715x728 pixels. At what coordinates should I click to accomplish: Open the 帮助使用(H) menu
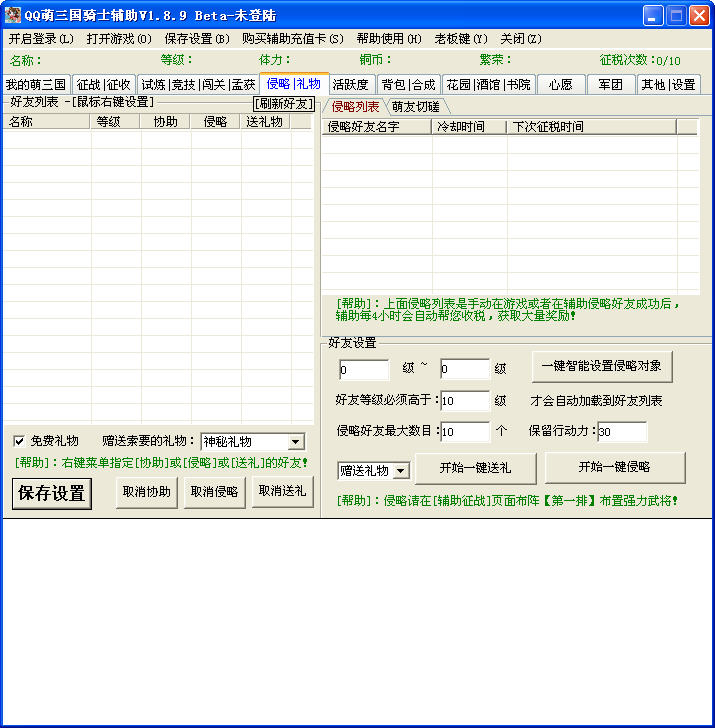click(x=389, y=39)
